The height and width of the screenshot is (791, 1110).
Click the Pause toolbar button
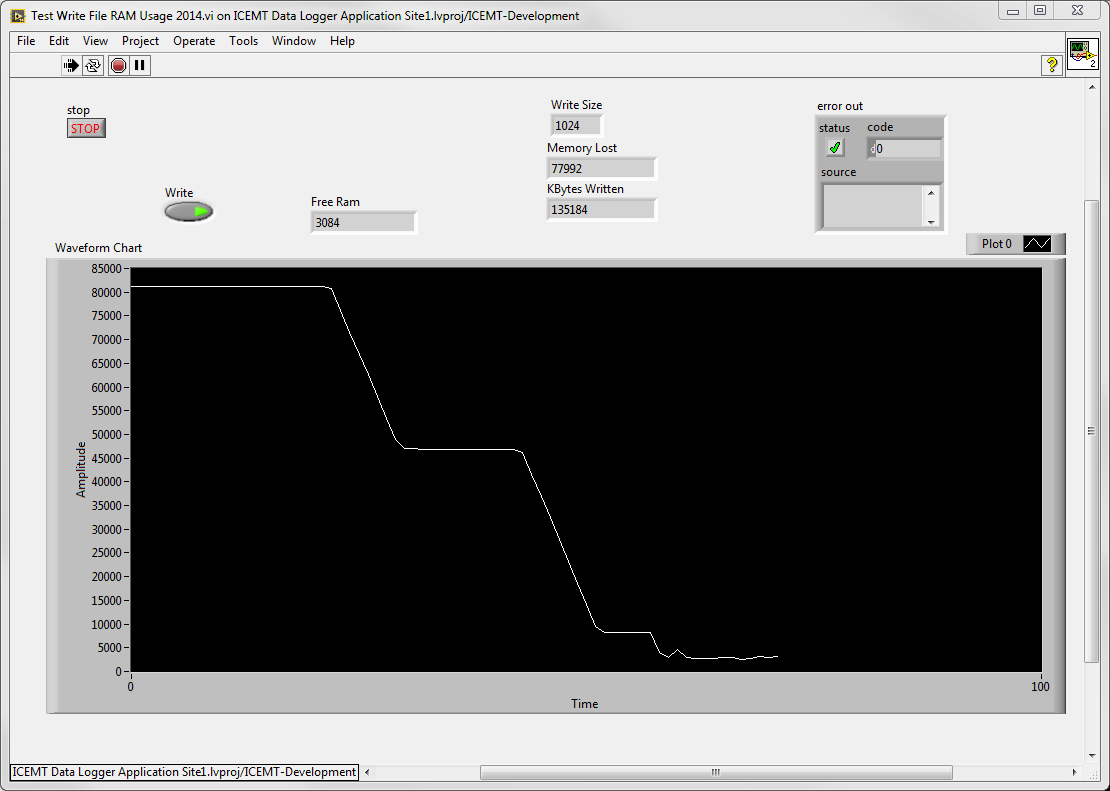pyautogui.click(x=140, y=66)
